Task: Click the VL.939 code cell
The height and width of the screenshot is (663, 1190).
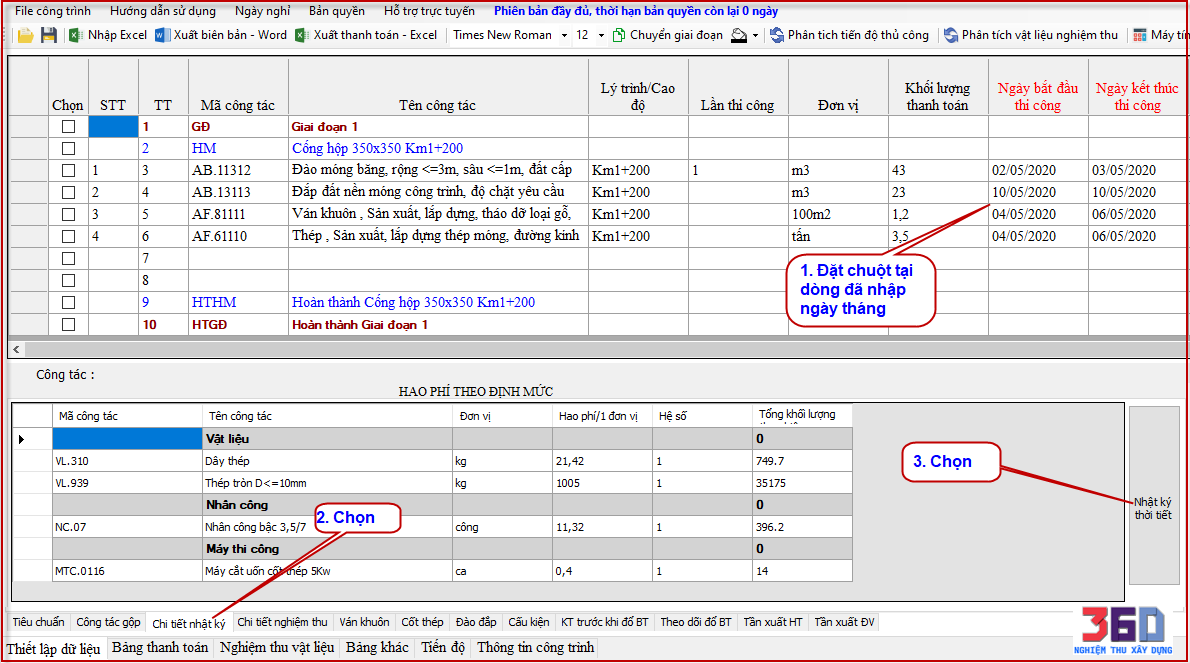Action: point(127,483)
